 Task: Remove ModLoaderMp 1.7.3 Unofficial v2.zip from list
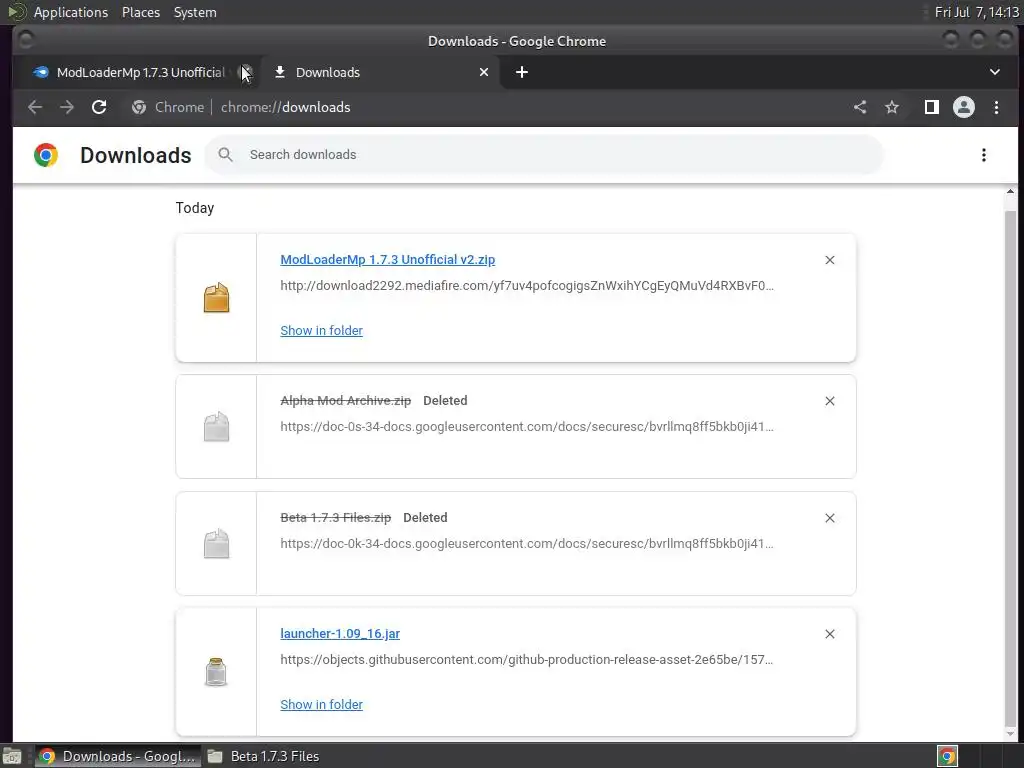click(829, 260)
